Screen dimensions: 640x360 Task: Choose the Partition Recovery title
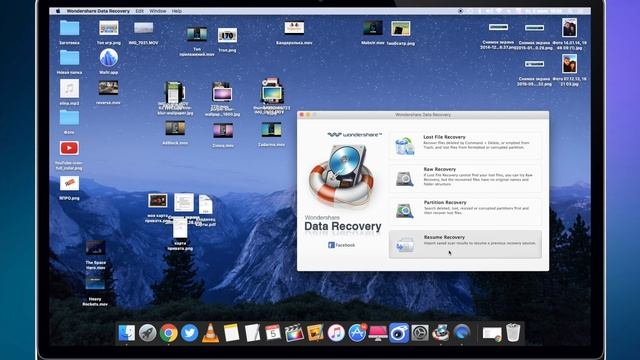coord(445,202)
